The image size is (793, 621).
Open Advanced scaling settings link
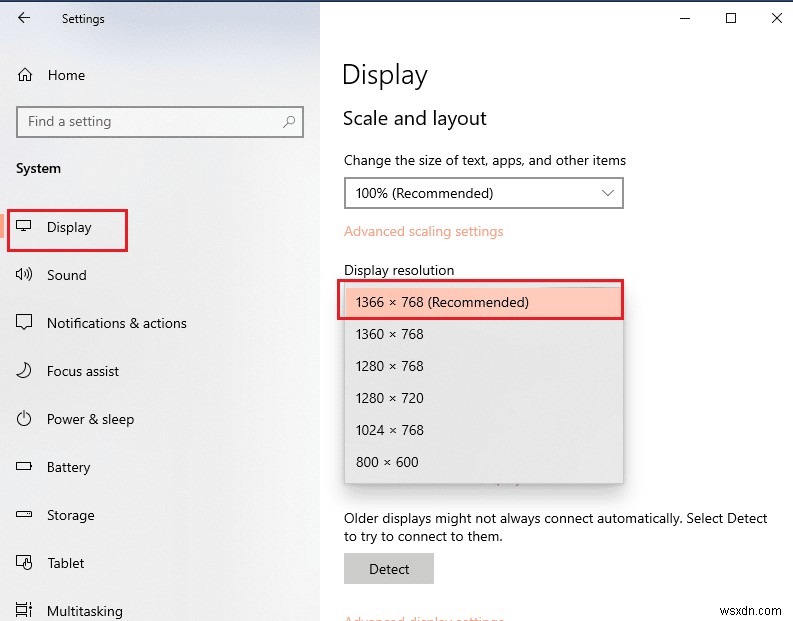[x=423, y=231]
